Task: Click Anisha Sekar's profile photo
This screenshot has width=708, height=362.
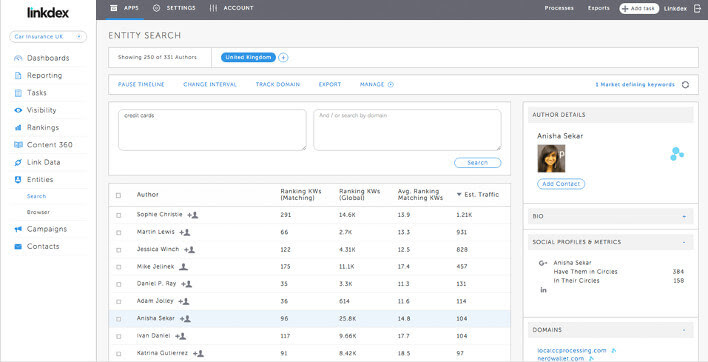Action: (551, 158)
